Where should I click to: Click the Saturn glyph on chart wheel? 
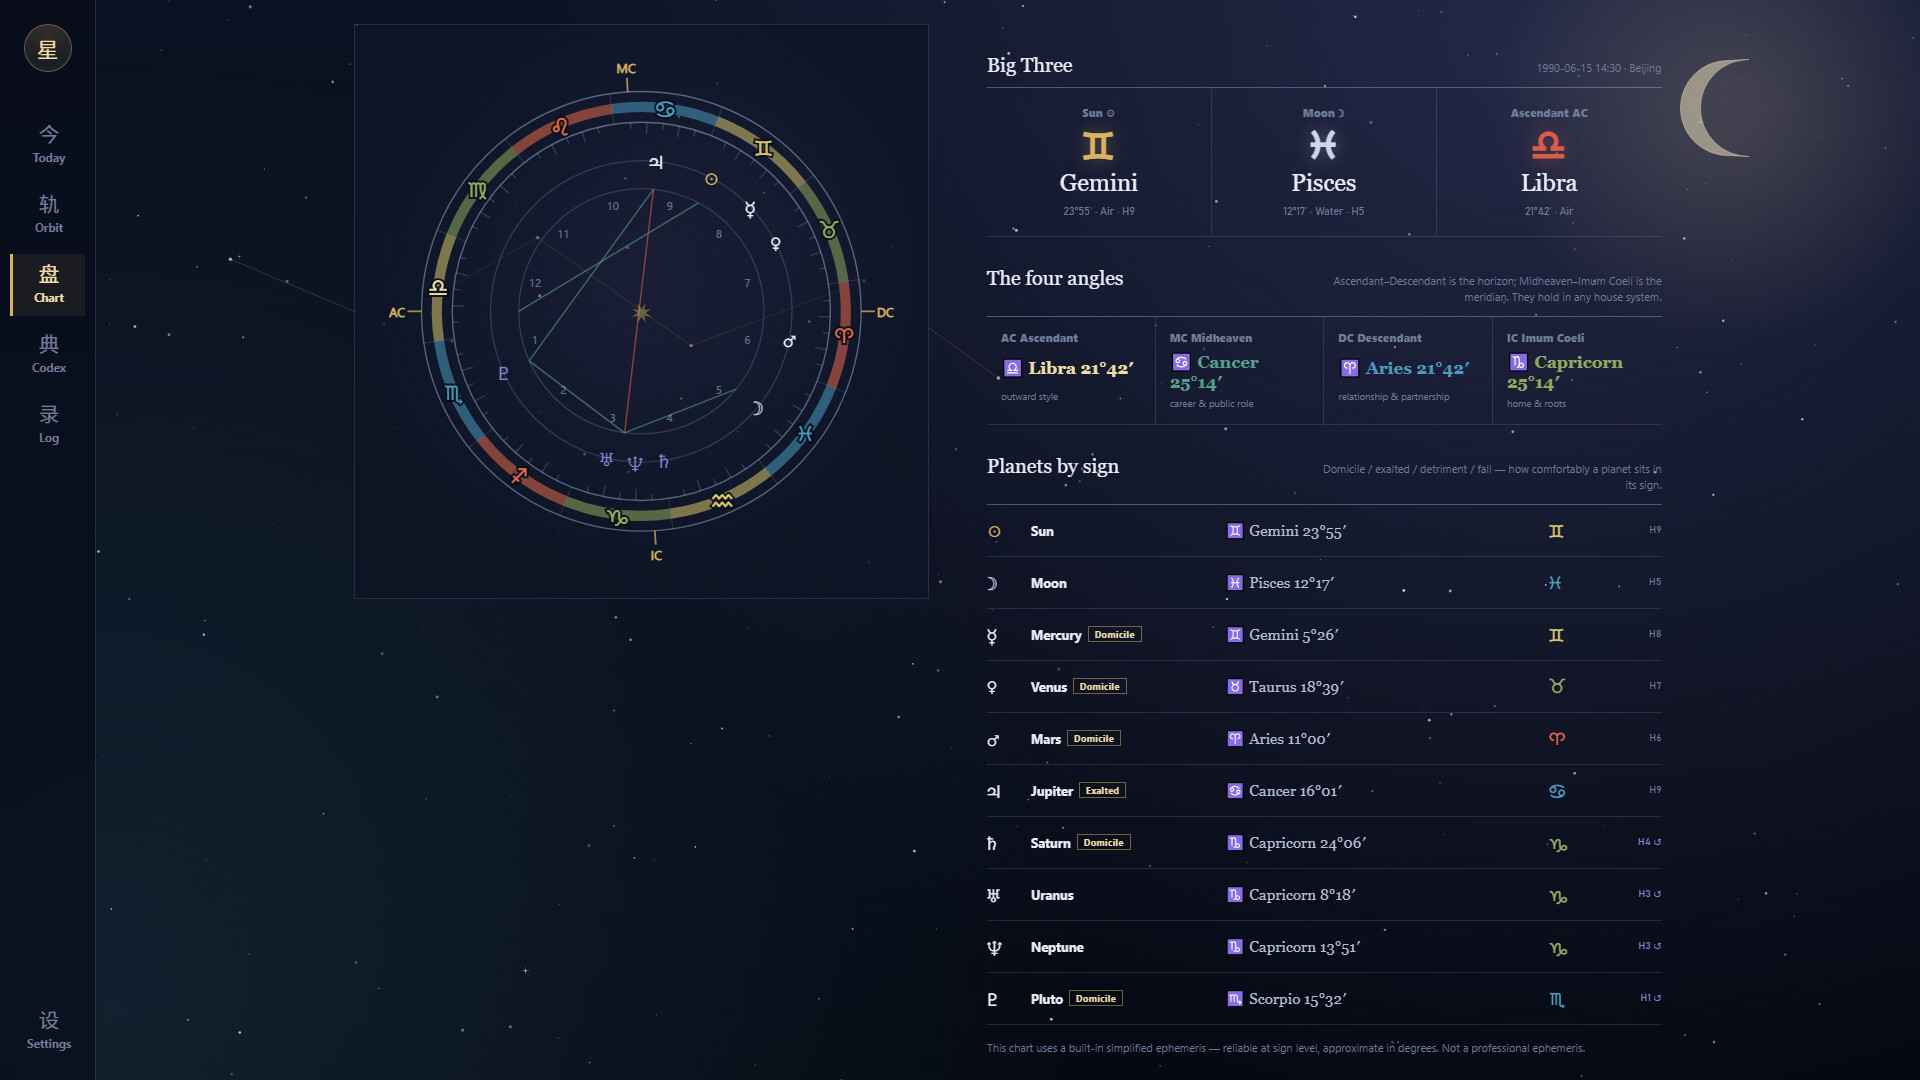coord(663,461)
